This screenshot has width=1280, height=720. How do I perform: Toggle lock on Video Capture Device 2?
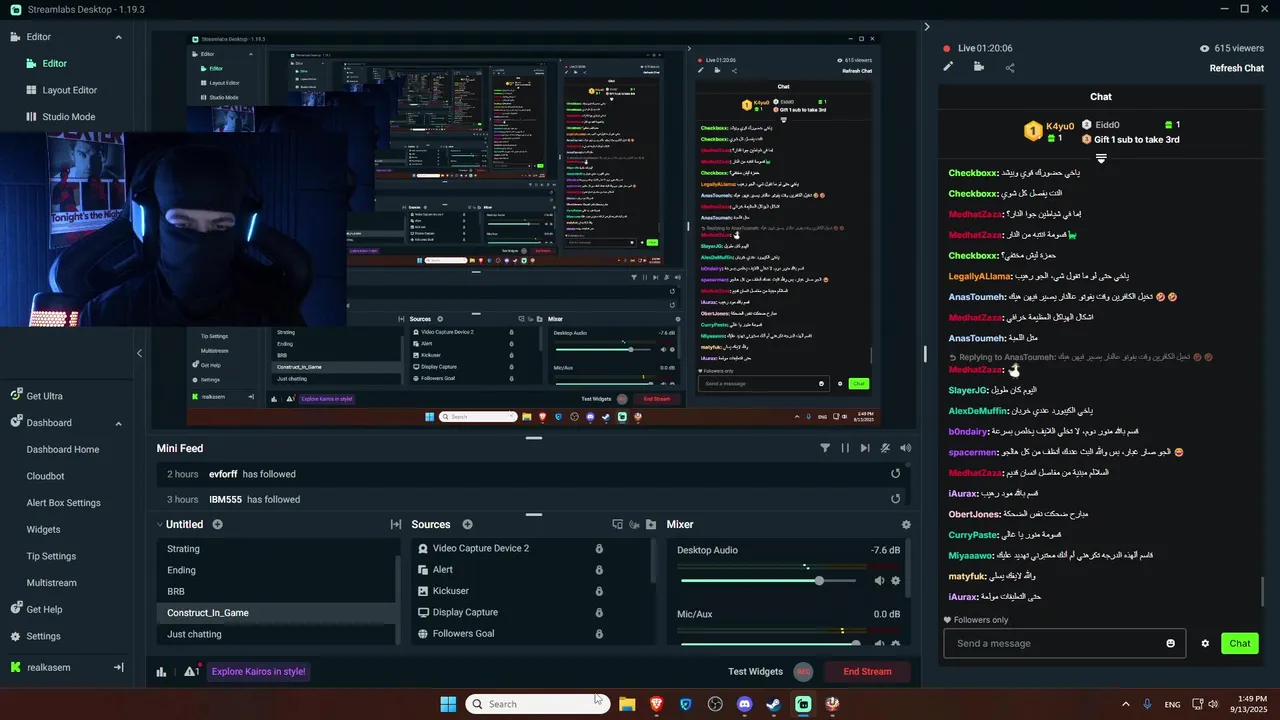[x=599, y=548]
